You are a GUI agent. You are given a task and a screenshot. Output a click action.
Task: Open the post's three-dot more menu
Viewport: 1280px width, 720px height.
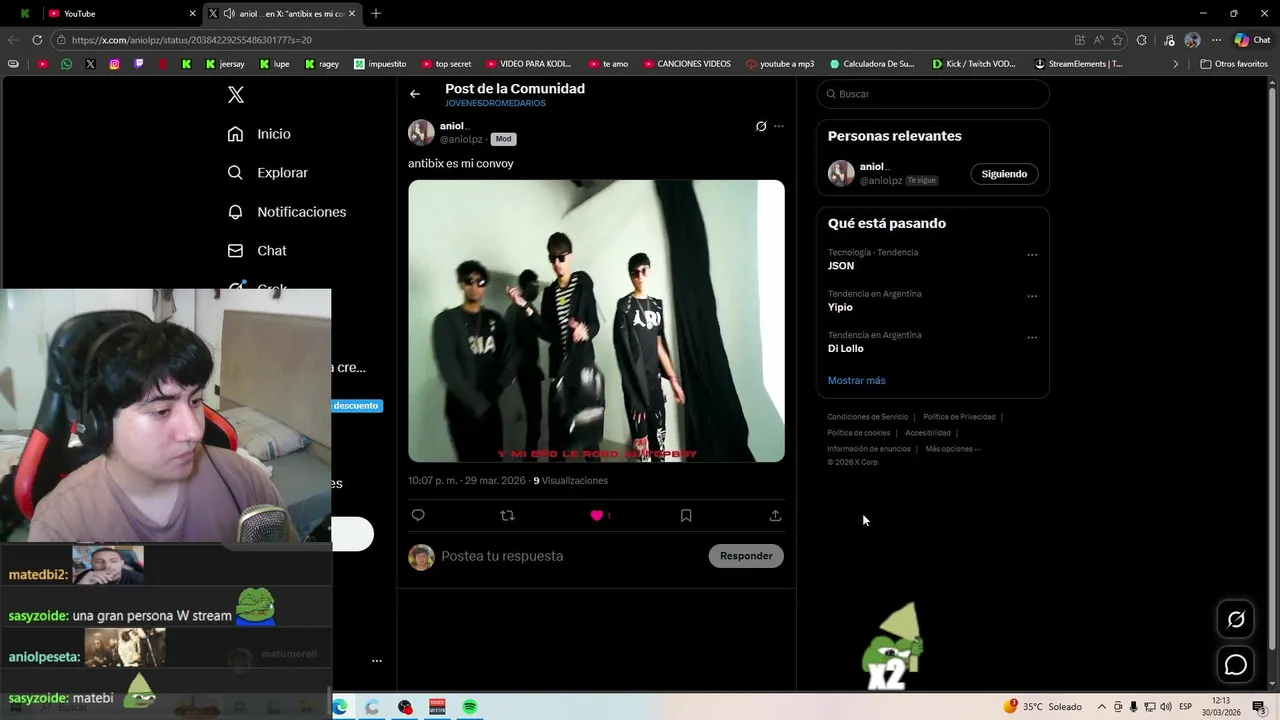(779, 126)
